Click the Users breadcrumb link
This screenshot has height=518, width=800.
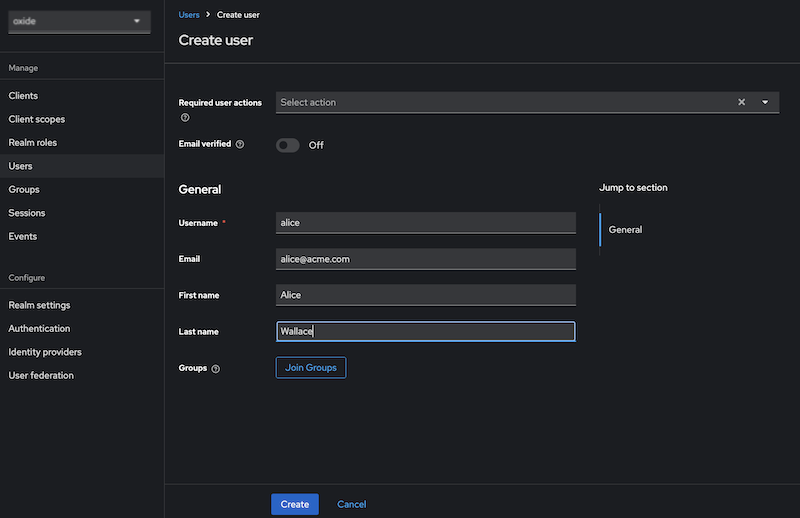tap(188, 15)
